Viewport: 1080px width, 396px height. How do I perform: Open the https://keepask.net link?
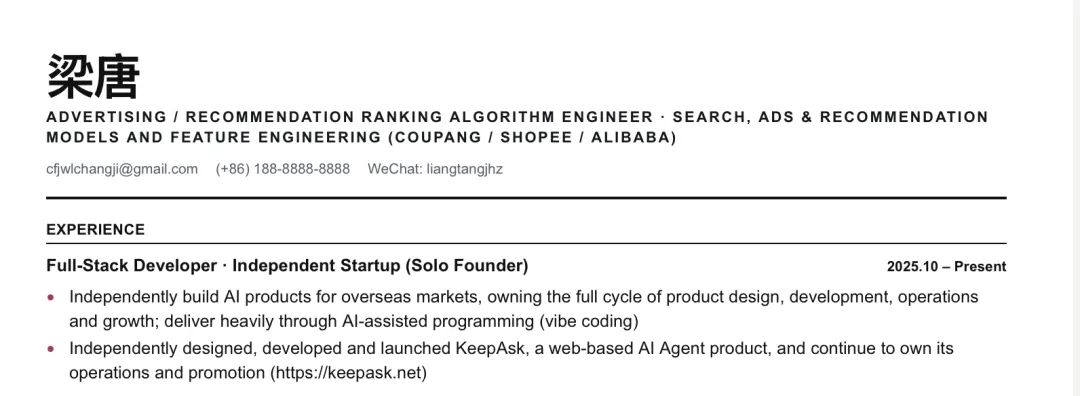[349, 373]
